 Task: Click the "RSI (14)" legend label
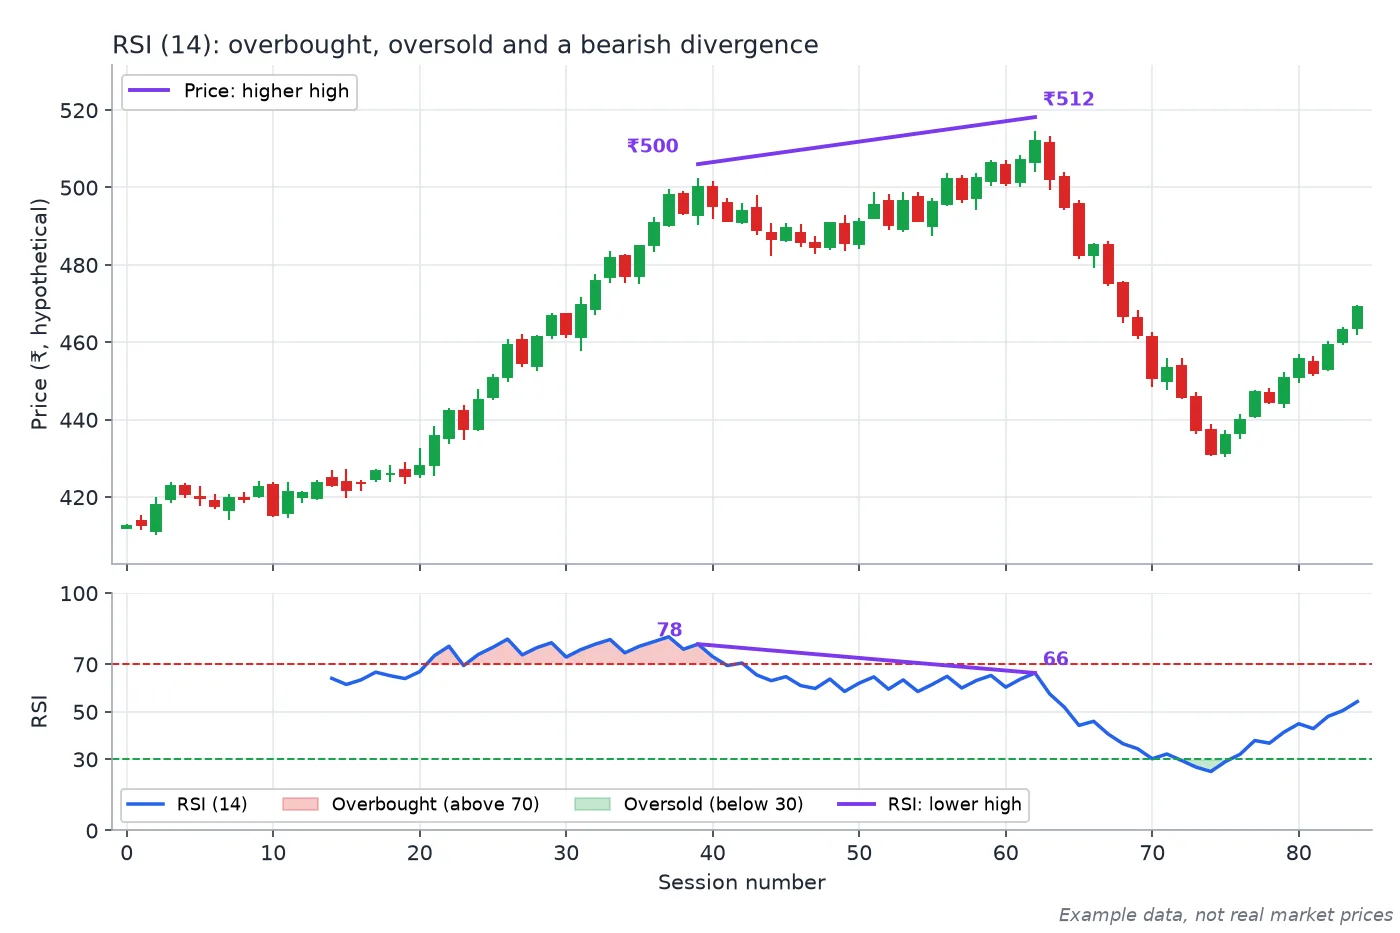[212, 804]
